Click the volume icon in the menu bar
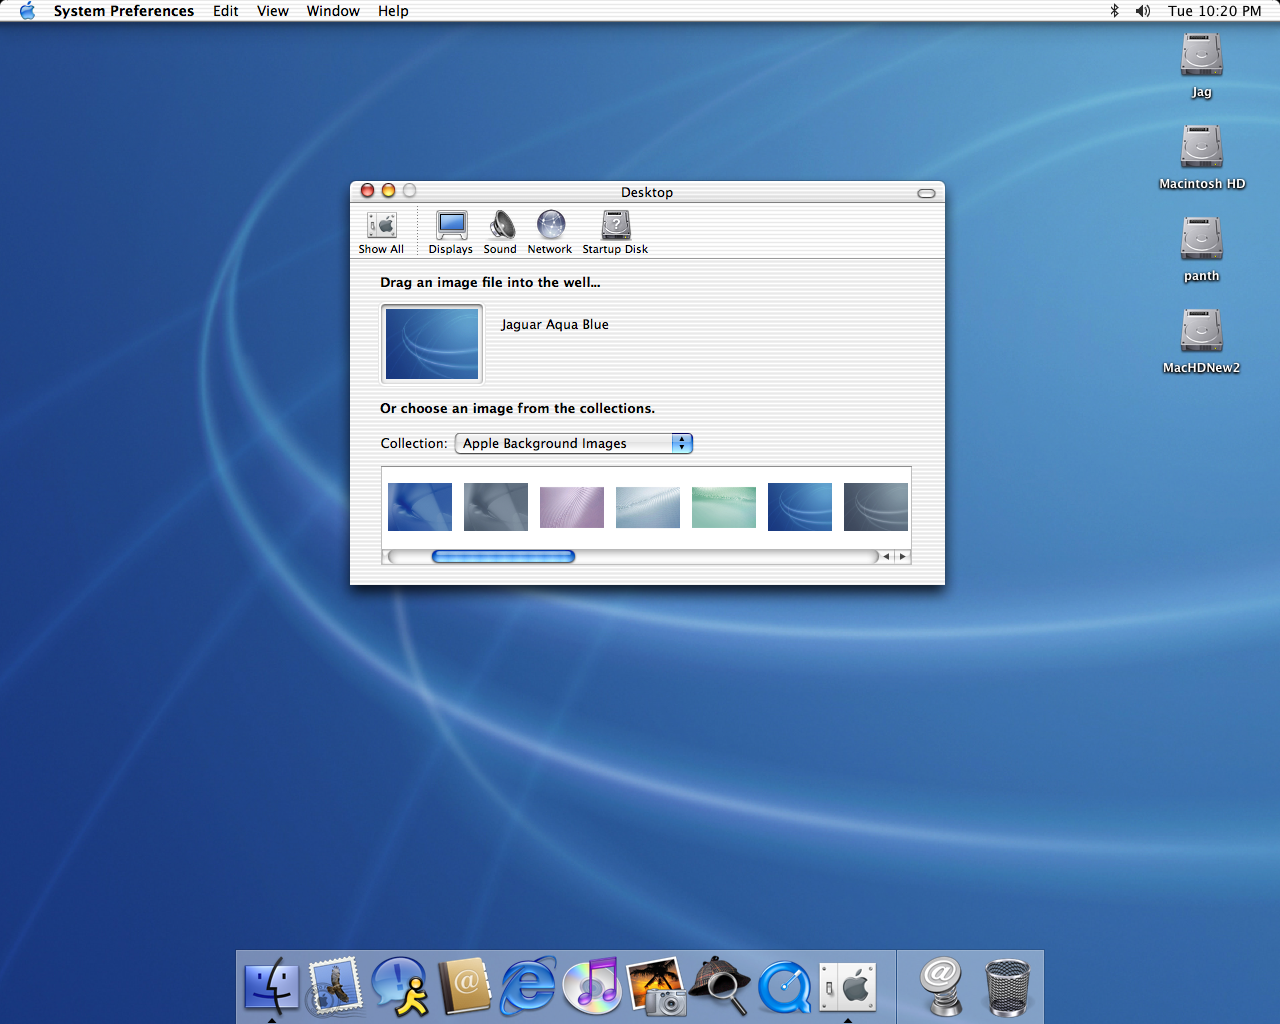The image size is (1280, 1024). point(1142,11)
